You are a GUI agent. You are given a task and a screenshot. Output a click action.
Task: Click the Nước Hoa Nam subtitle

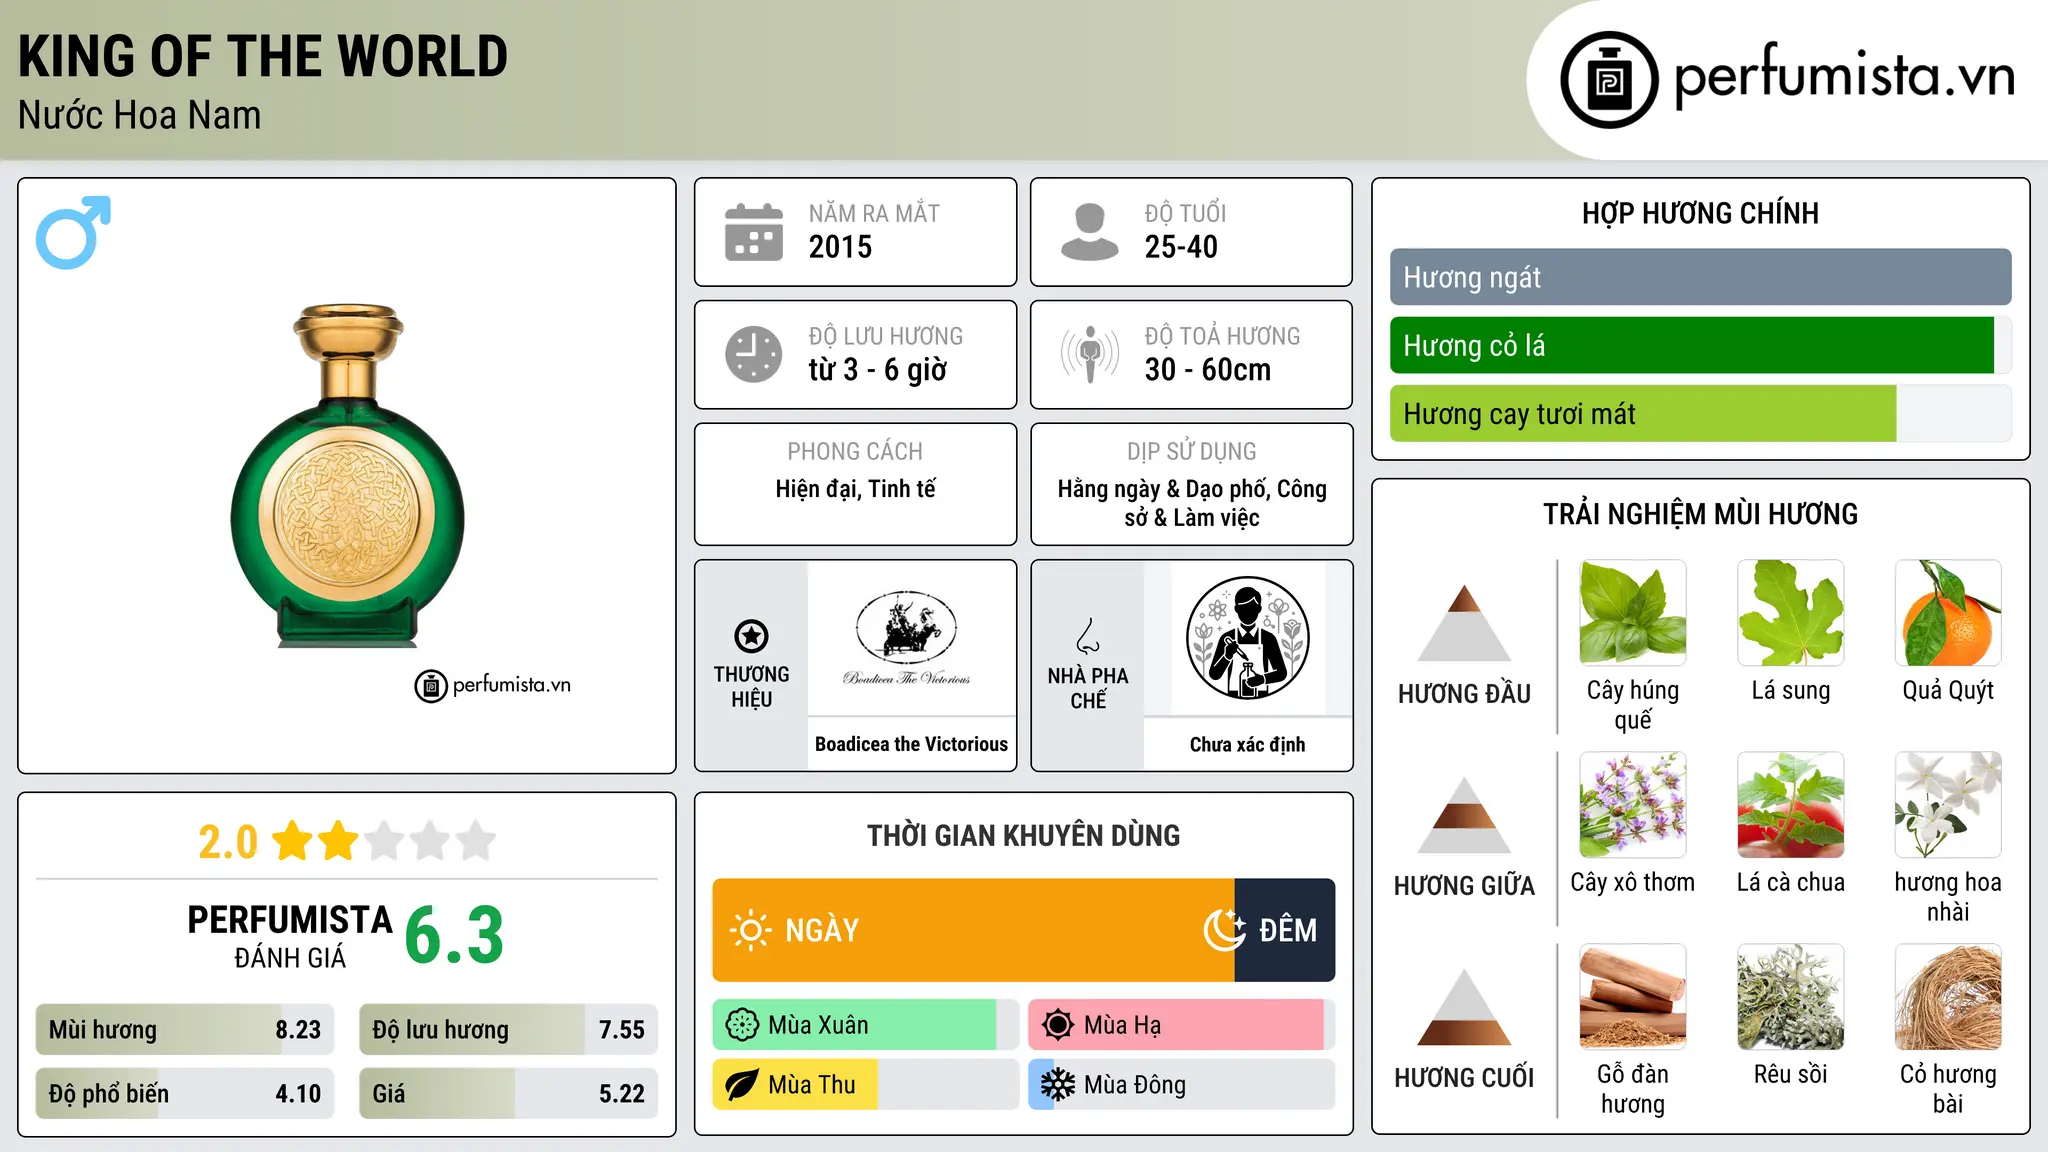pyautogui.click(x=139, y=115)
